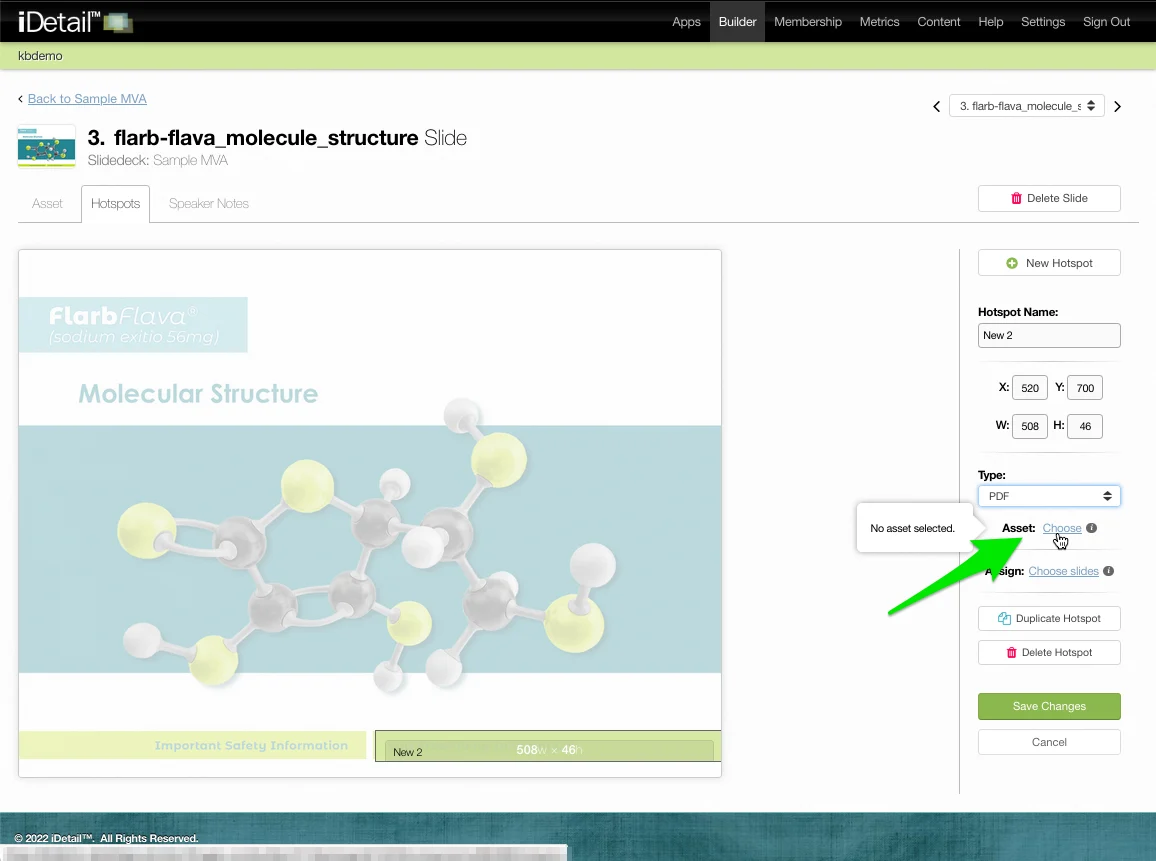1156x861 pixels.
Task: Open the hotspot Type dropdown showing PDF
Action: pyautogui.click(x=1049, y=496)
